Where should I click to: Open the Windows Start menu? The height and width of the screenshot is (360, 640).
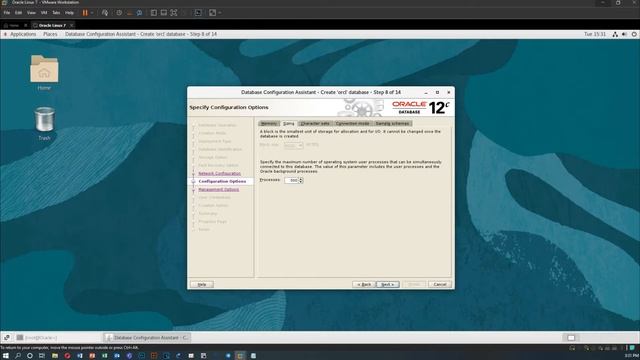(6, 356)
